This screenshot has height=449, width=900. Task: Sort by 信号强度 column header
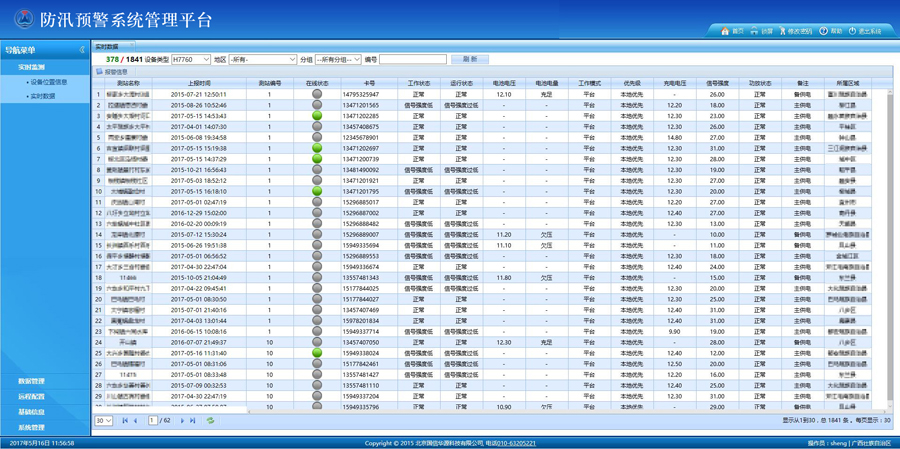[x=717, y=83]
